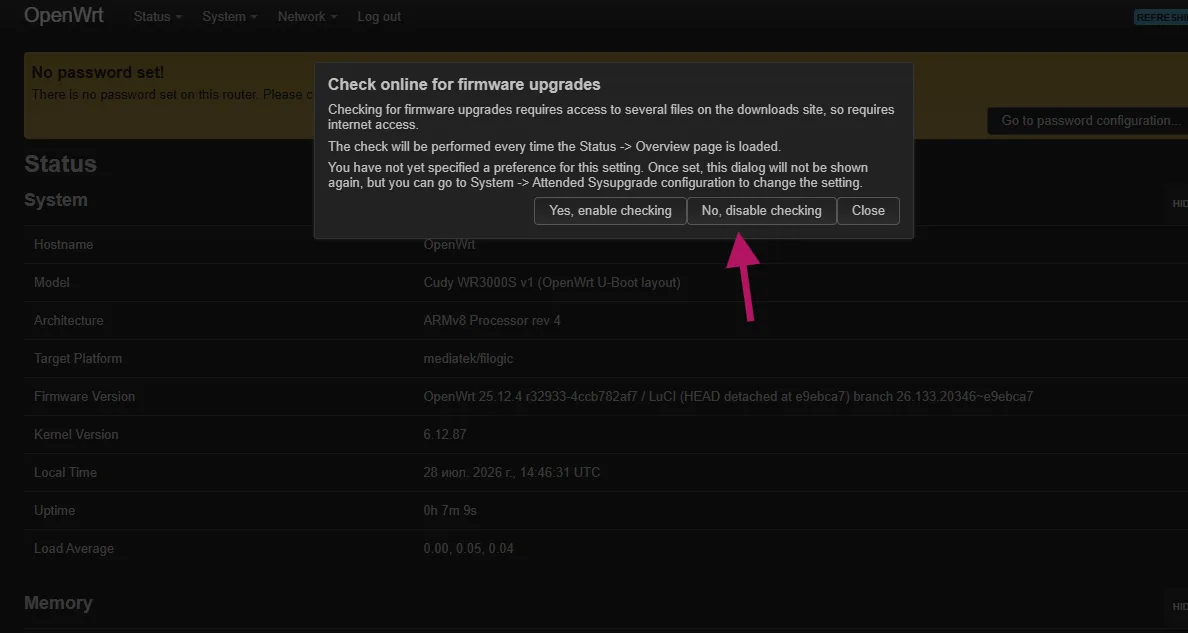
Task: Click the Model row label
Action: tap(52, 282)
